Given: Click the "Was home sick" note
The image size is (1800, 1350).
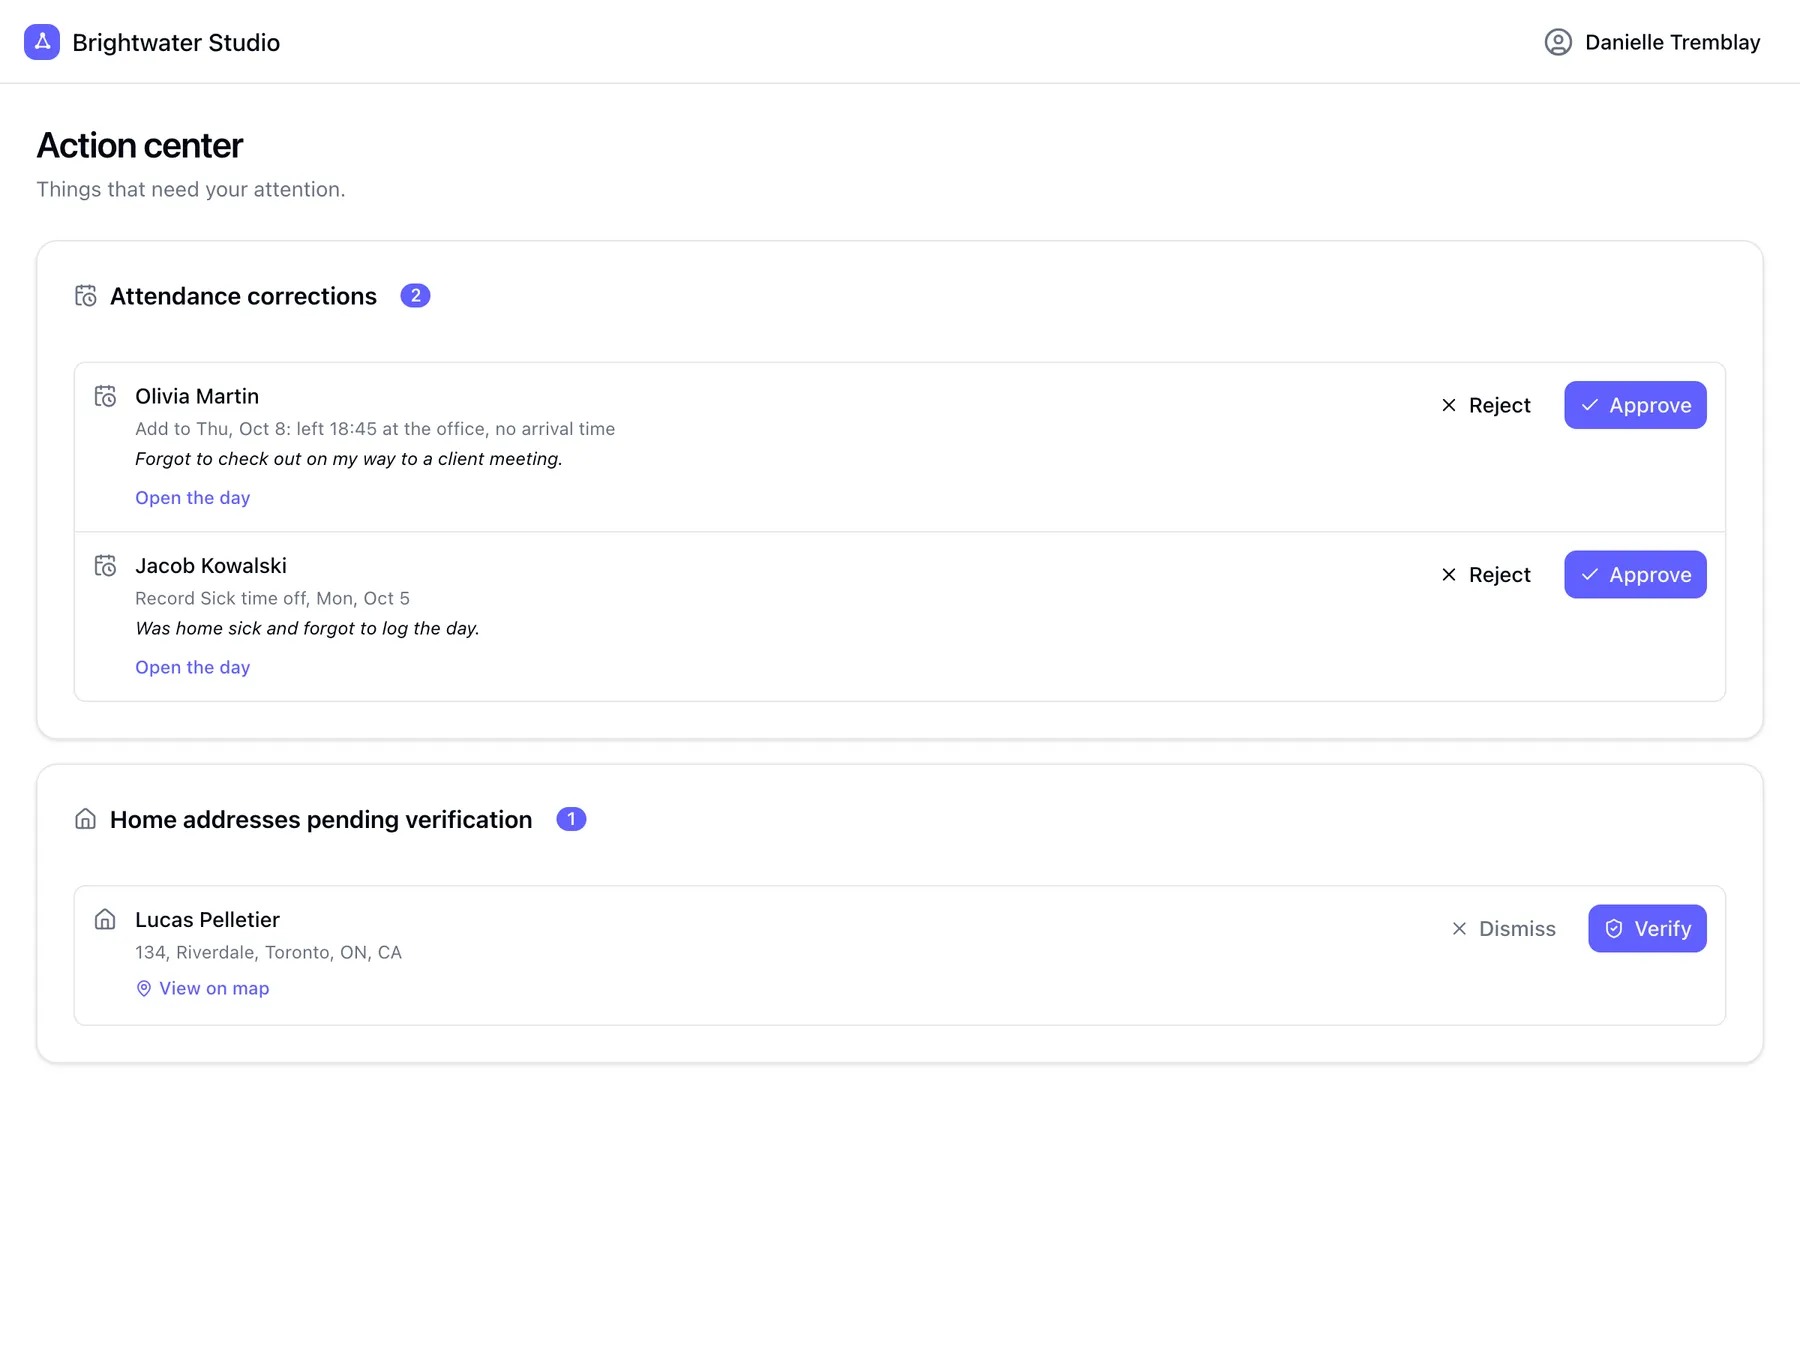Looking at the screenshot, I should pos(307,628).
